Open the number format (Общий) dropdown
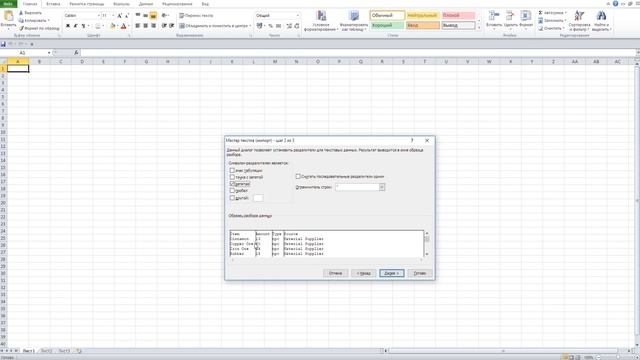The image size is (640, 360). click(x=298, y=16)
